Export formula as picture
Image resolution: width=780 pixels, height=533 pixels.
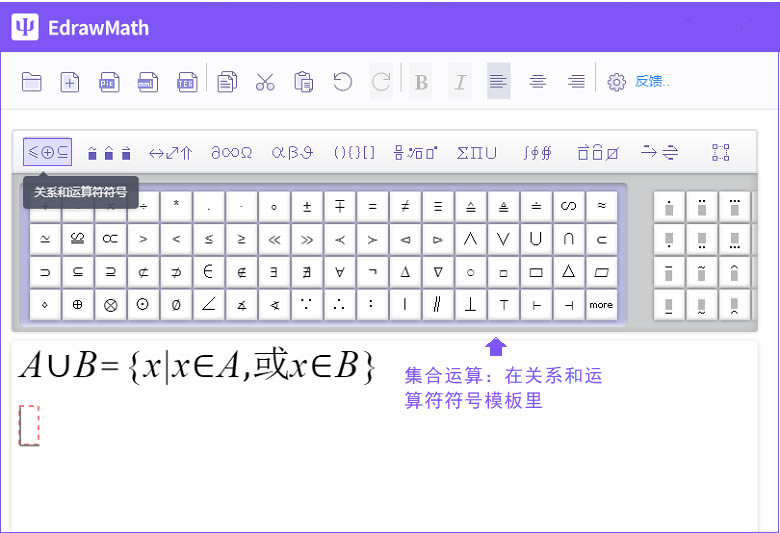click(109, 82)
